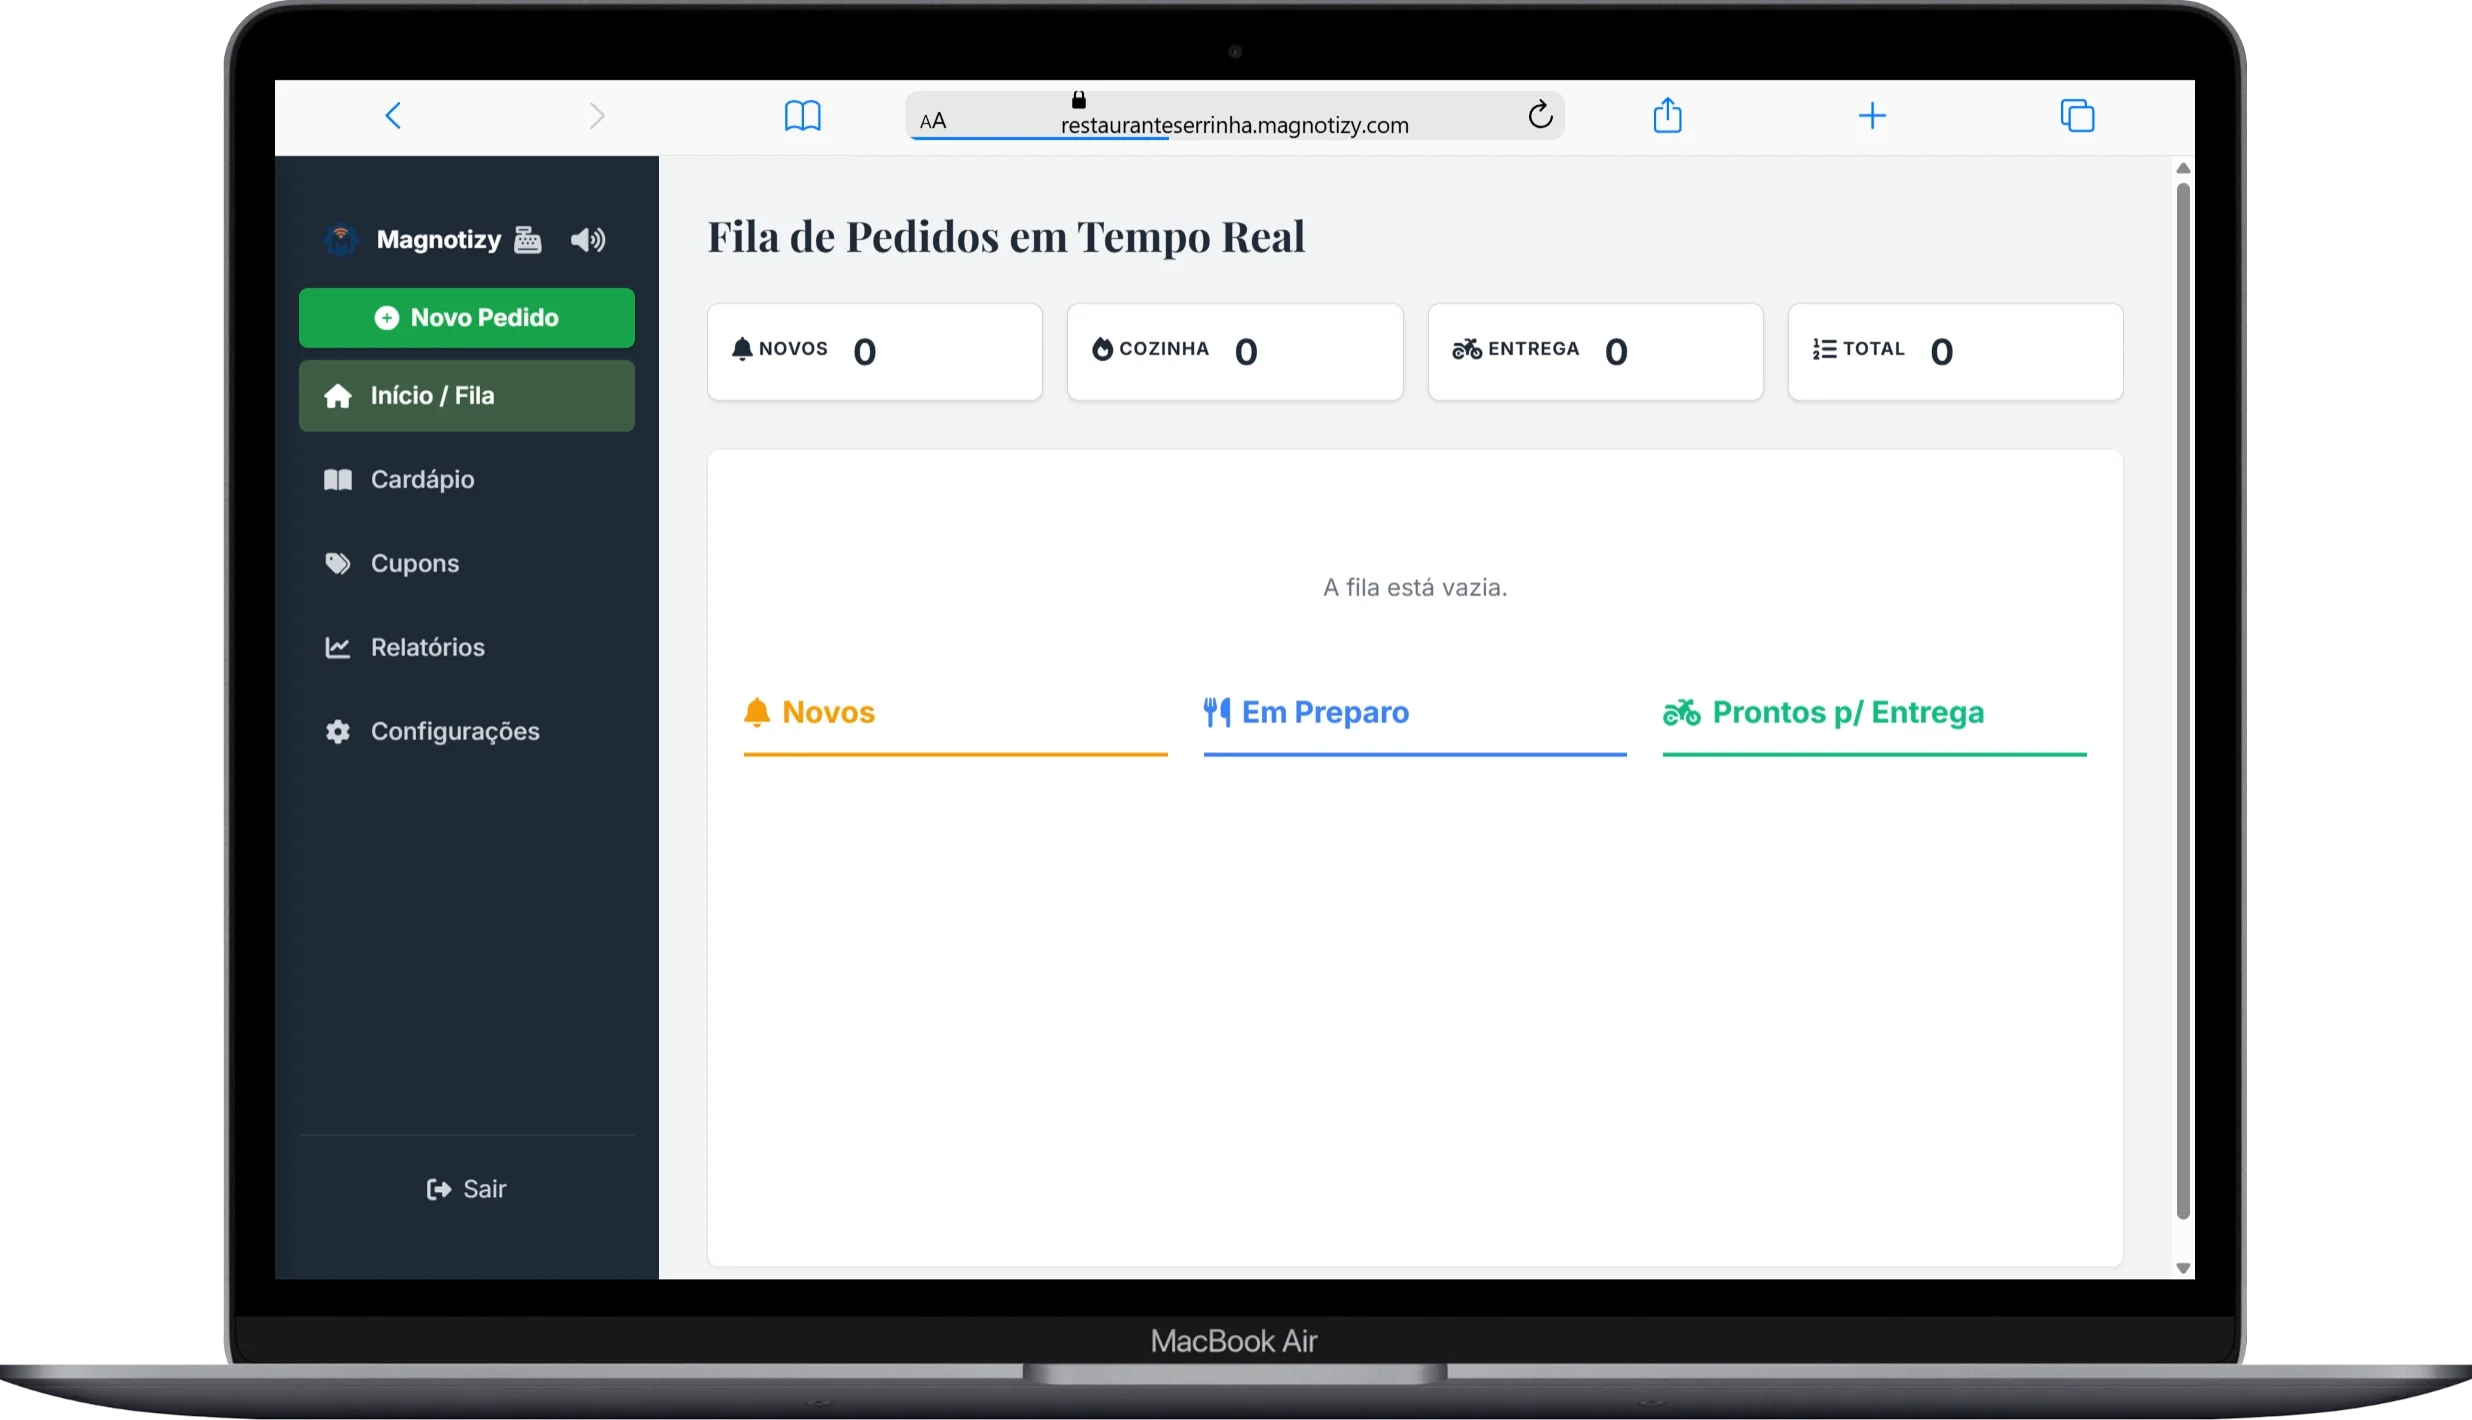This screenshot has height=1420, width=2472.
Task: Open Configurações settings gear
Action: point(466,732)
